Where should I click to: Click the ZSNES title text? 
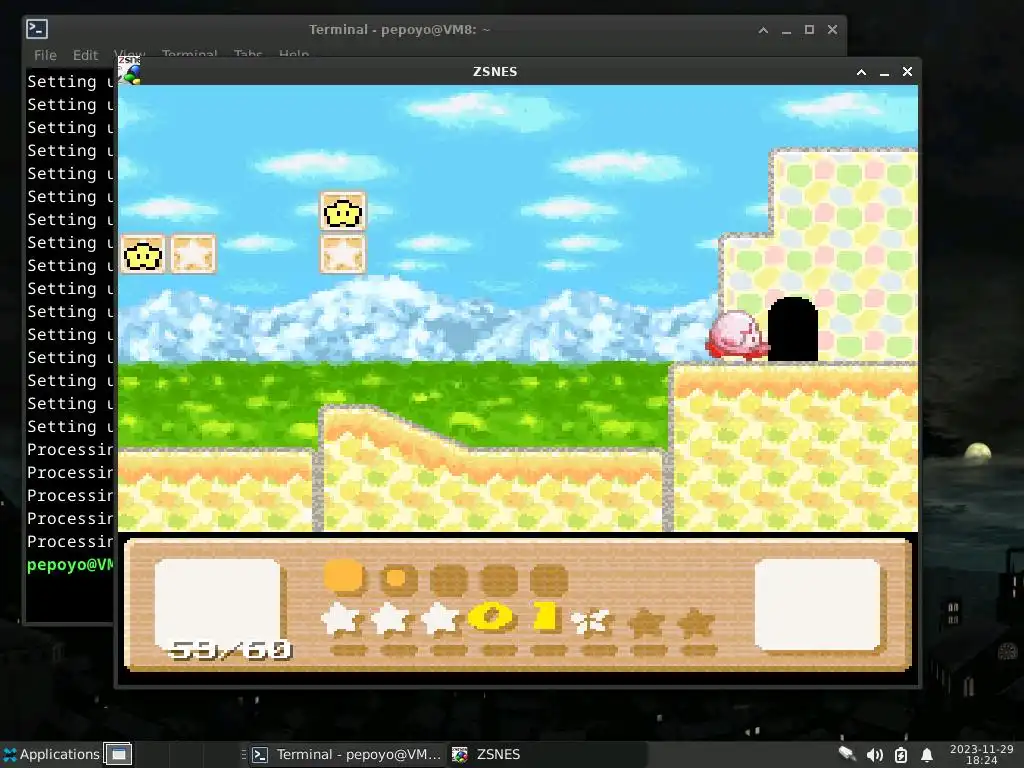(495, 72)
